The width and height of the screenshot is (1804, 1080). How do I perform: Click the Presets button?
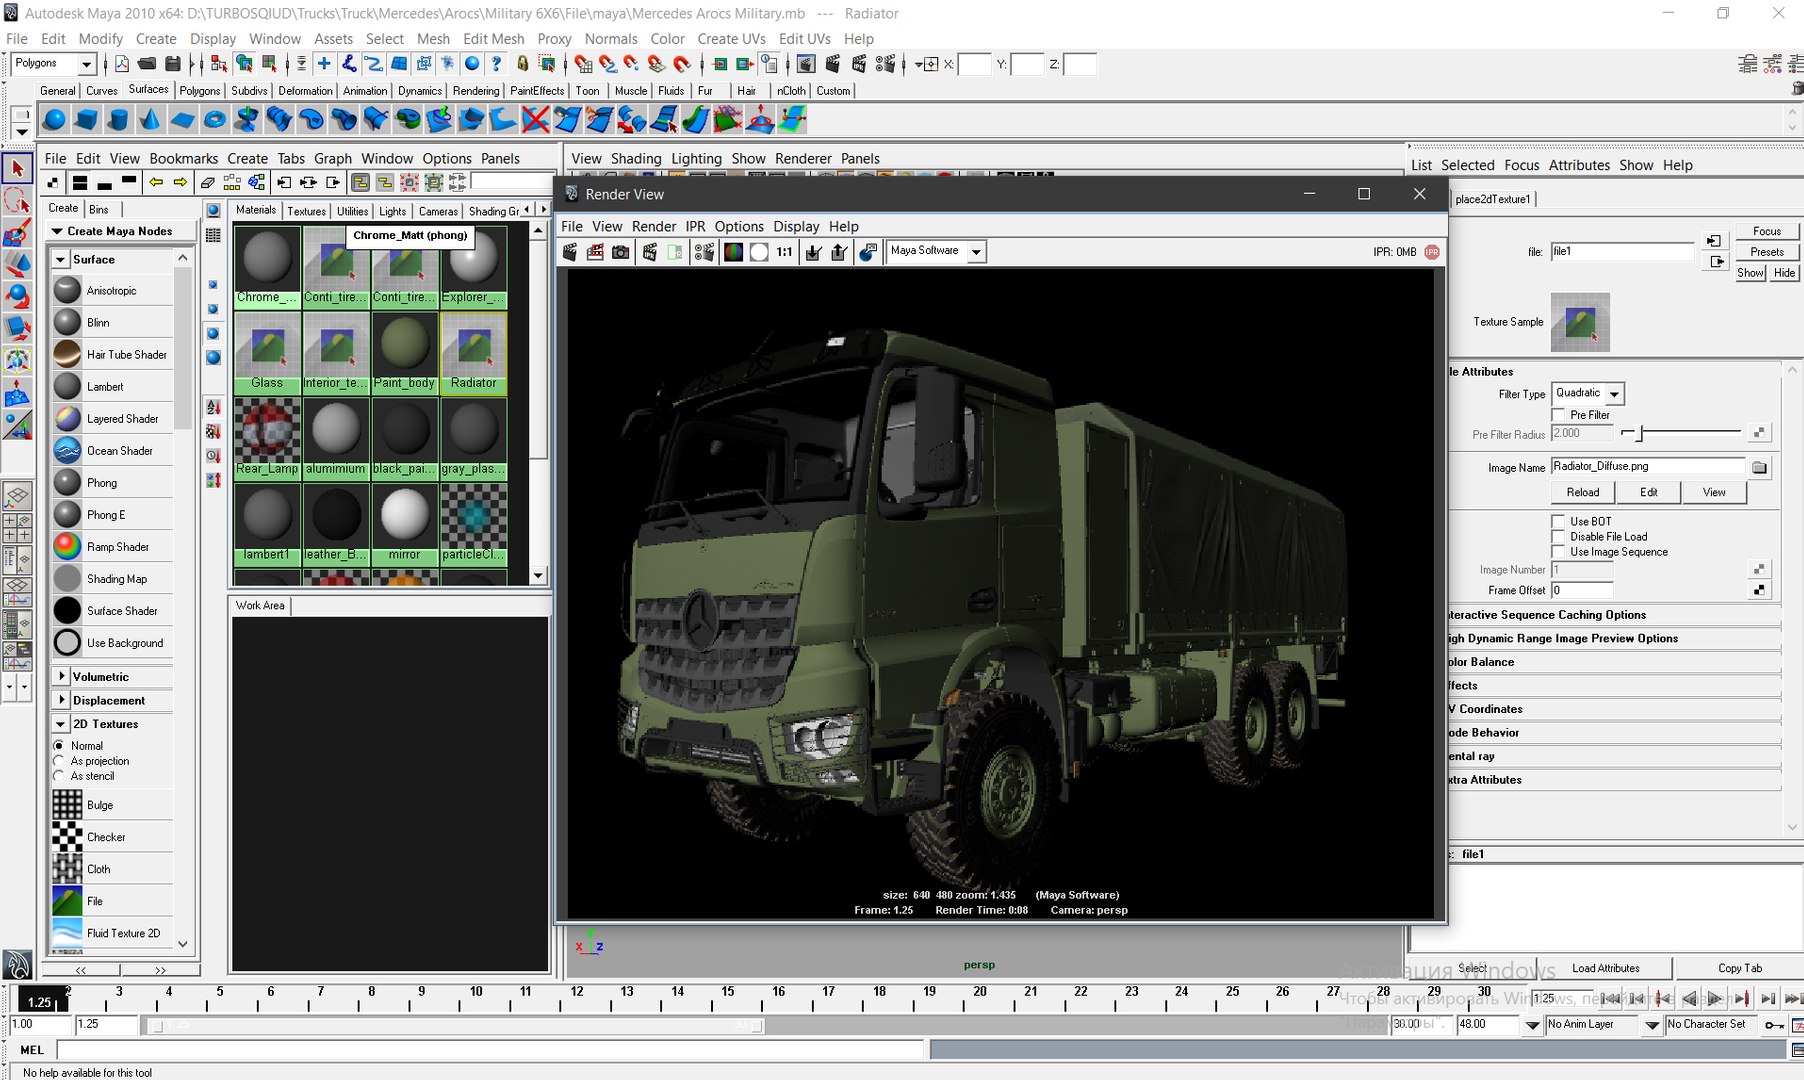tap(1767, 252)
